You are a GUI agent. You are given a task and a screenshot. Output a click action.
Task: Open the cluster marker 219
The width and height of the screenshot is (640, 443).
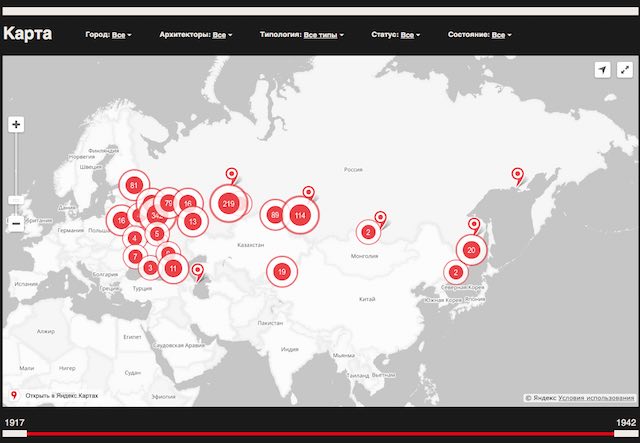pos(229,203)
